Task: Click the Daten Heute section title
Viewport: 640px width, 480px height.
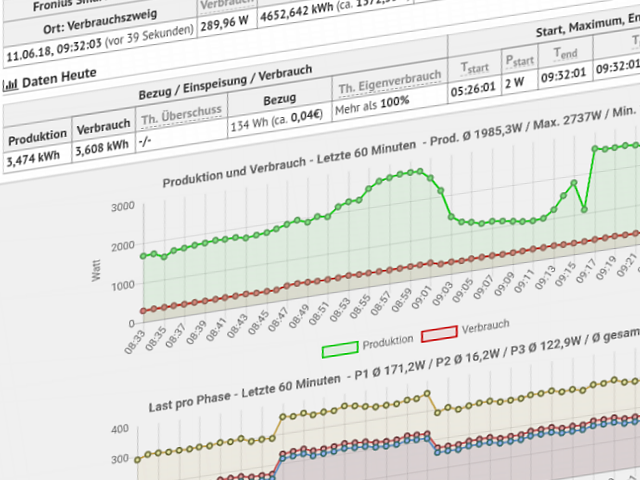Action: 59,78
